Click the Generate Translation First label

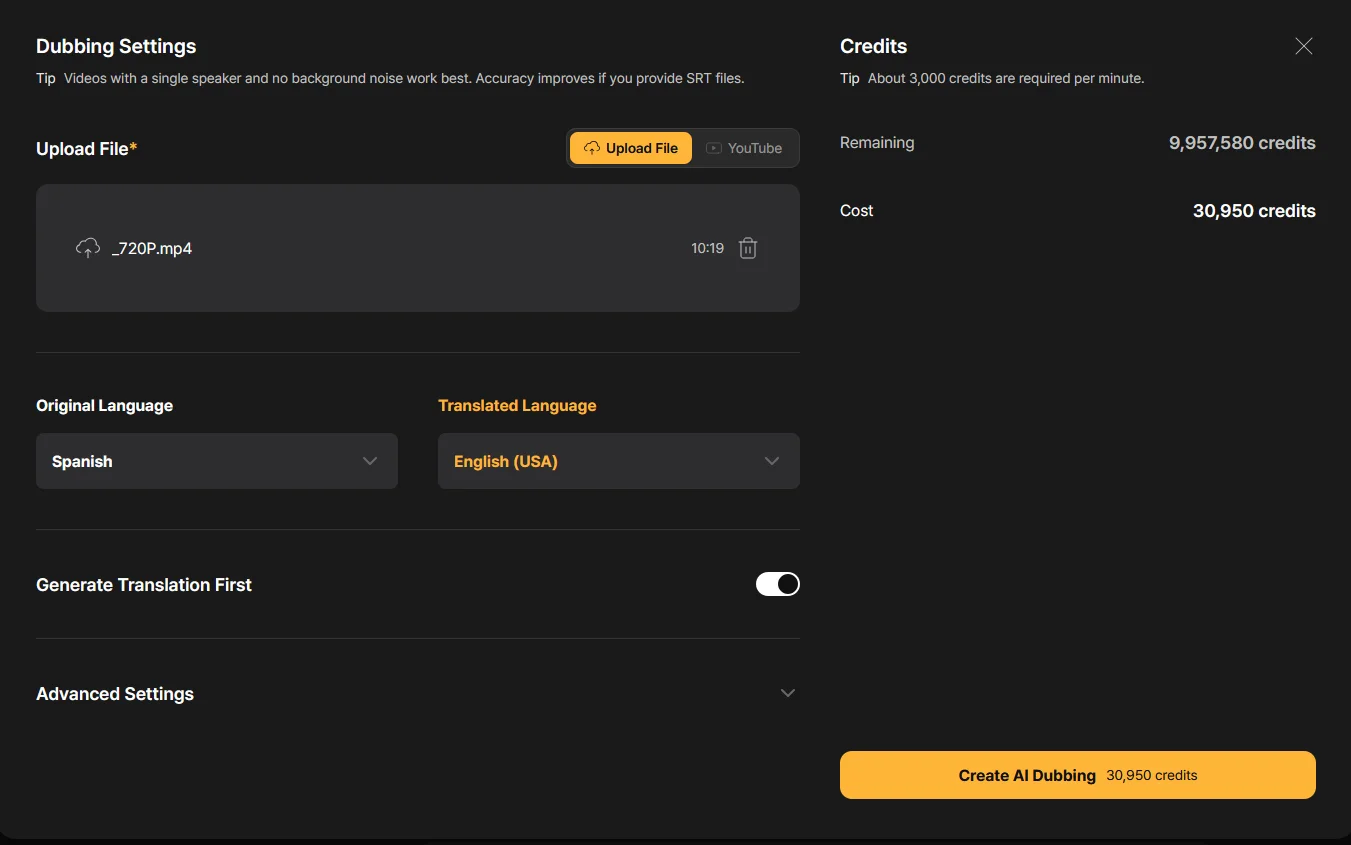click(144, 585)
